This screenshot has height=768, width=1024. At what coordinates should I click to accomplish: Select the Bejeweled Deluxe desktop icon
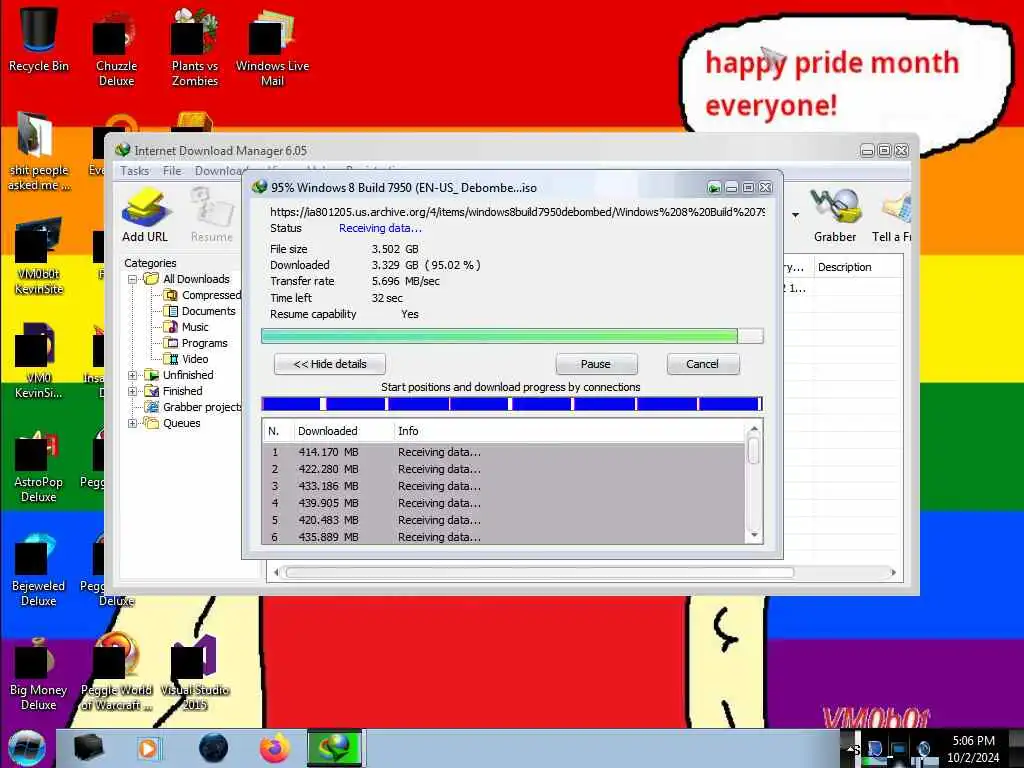(x=39, y=570)
